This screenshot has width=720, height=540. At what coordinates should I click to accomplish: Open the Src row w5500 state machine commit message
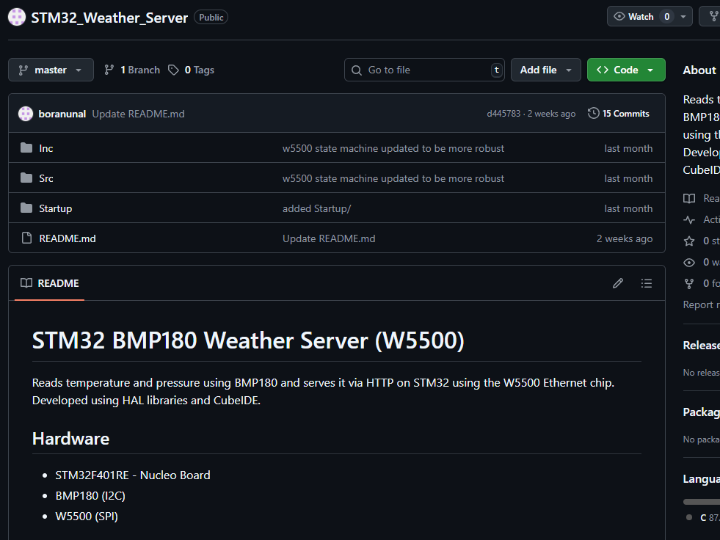tap(393, 178)
